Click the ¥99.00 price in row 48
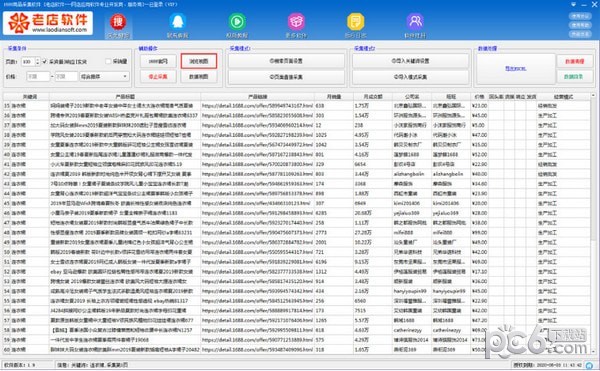Image resolution: width=600 pixels, height=371 pixels. tap(479, 233)
